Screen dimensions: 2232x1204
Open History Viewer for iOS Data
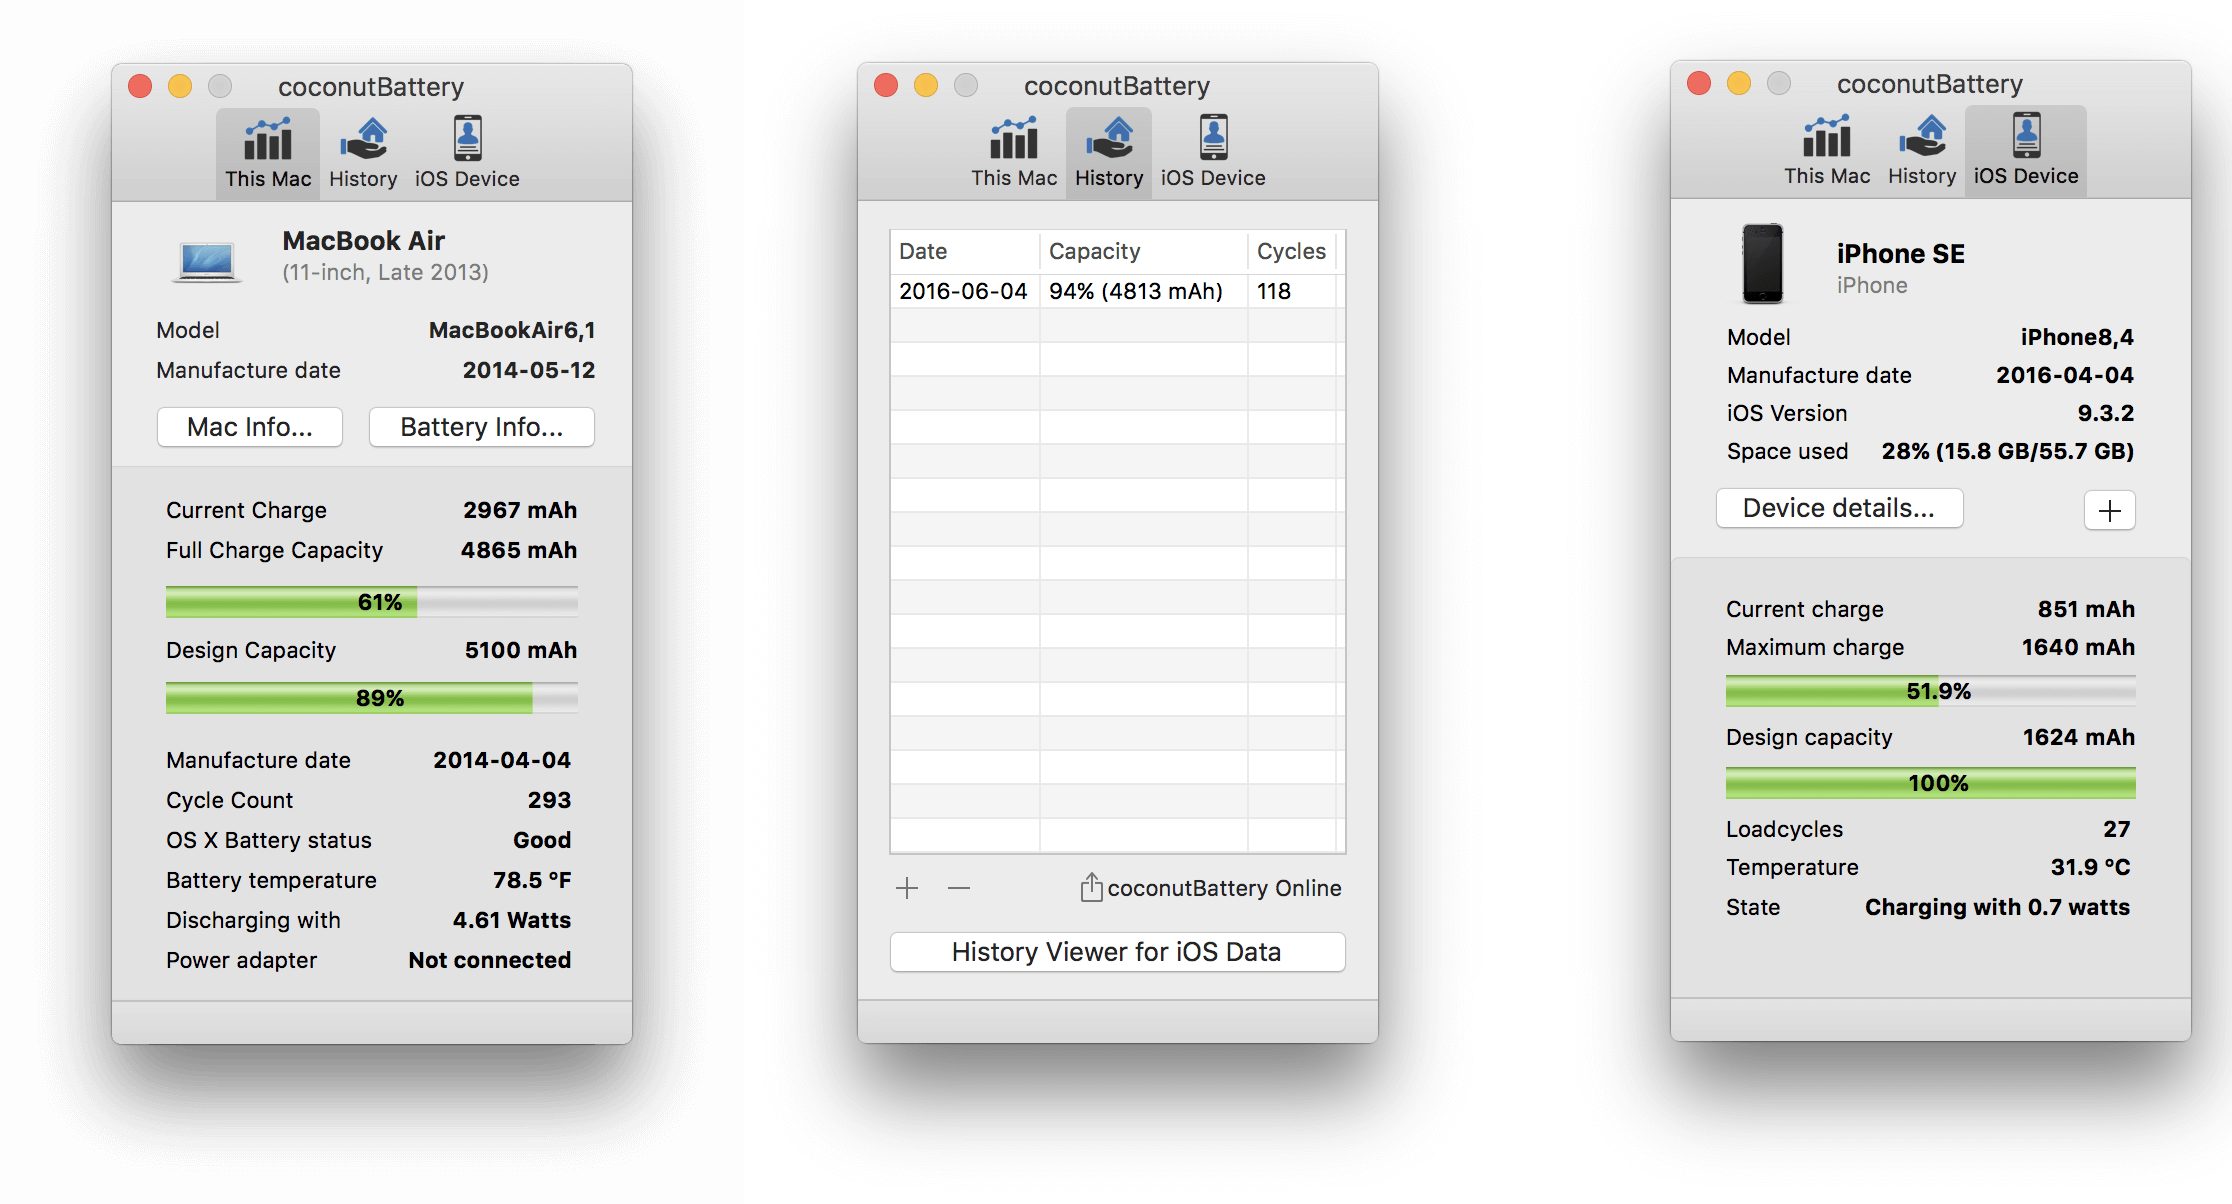tap(1117, 952)
